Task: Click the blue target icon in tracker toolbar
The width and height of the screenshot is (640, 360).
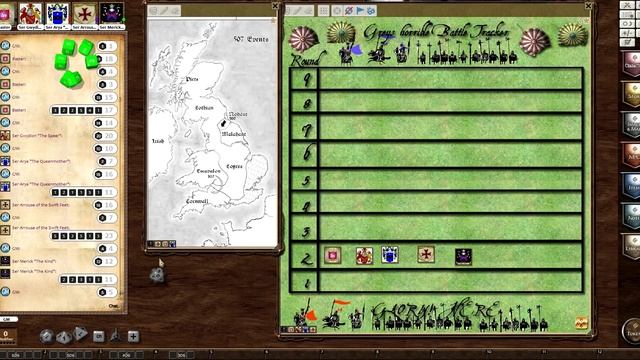Action: pos(371,11)
